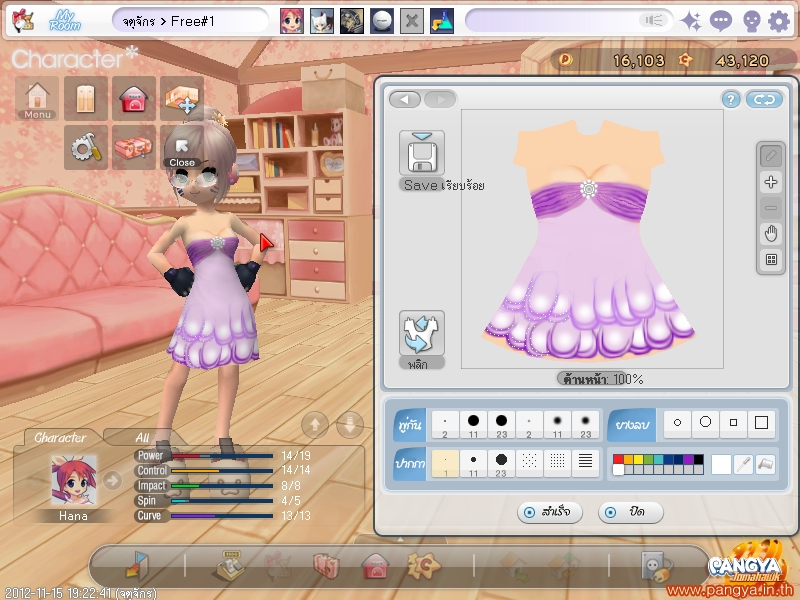This screenshot has height=600, width=800.
Task: Rotate character down arrow button
Action: (350, 424)
